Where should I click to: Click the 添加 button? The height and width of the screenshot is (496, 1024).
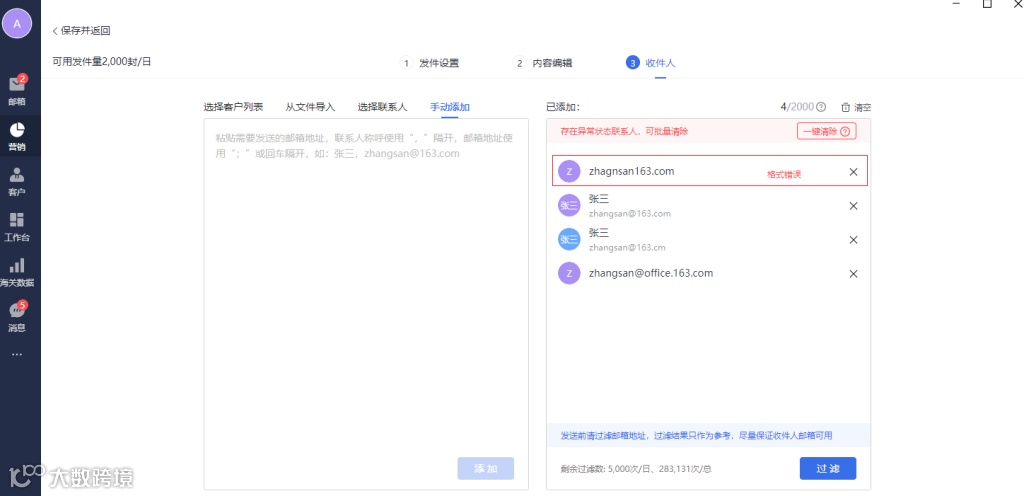point(486,469)
